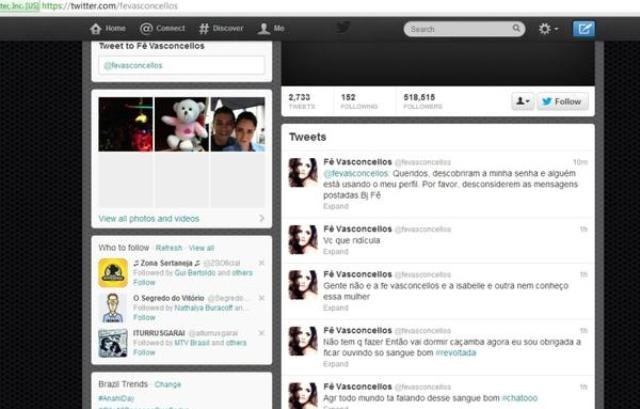Open Zona Sertaneja avatar icon
This screenshot has width=640, height=409.
(x=113, y=273)
